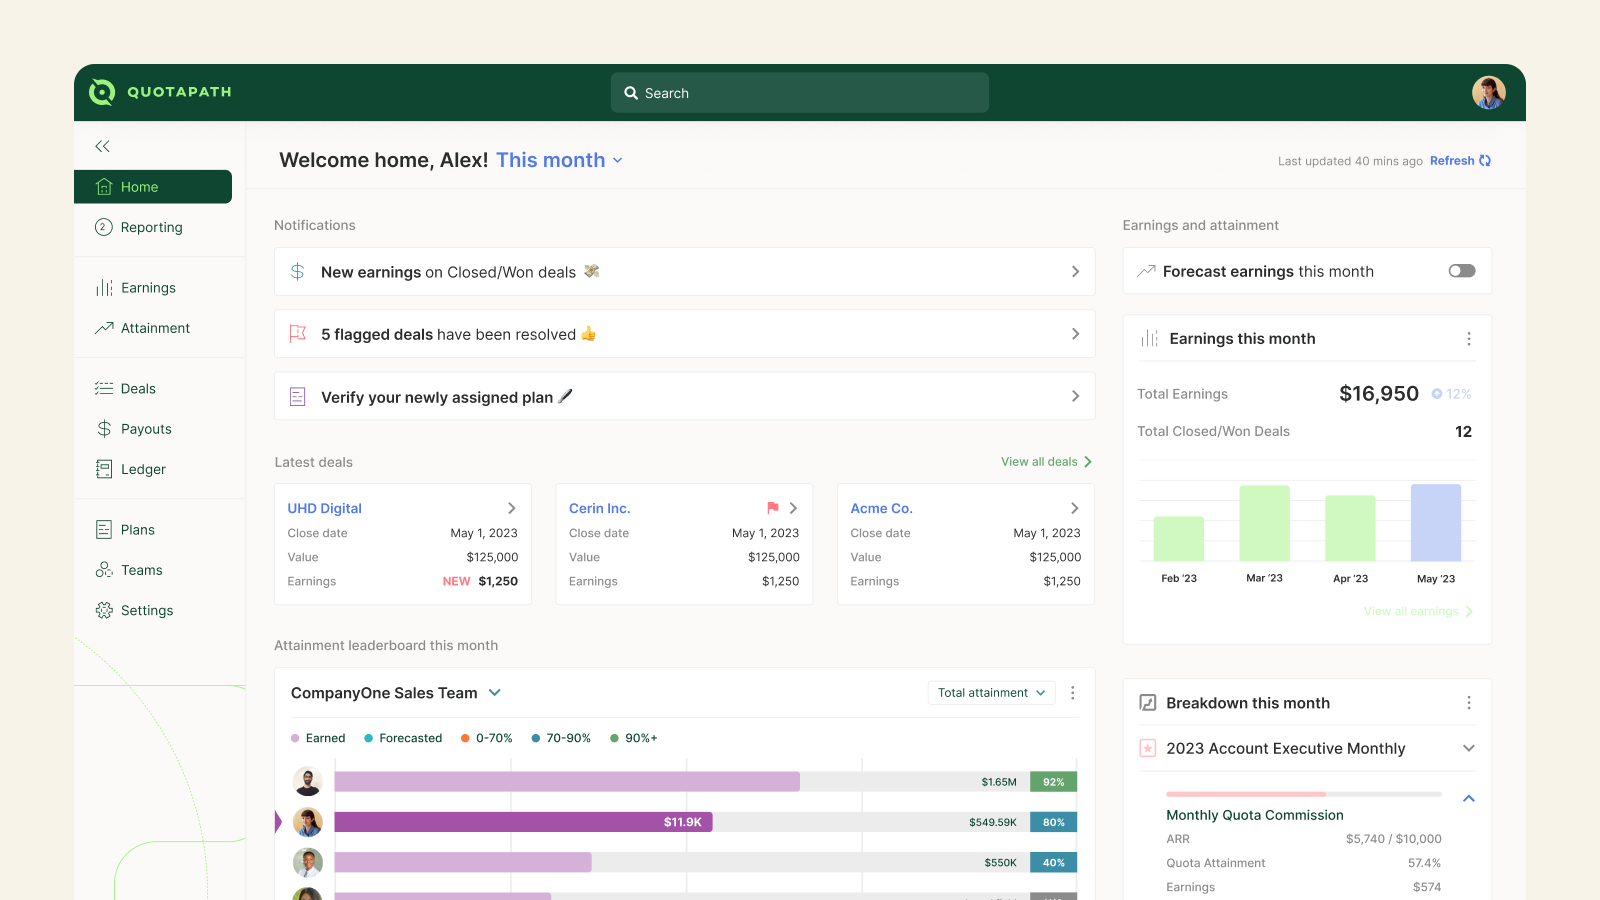The width and height of the screenshot is (1600, 900).
Task: Click the Refresh icon link
Action: click(x=1485, y=161)
